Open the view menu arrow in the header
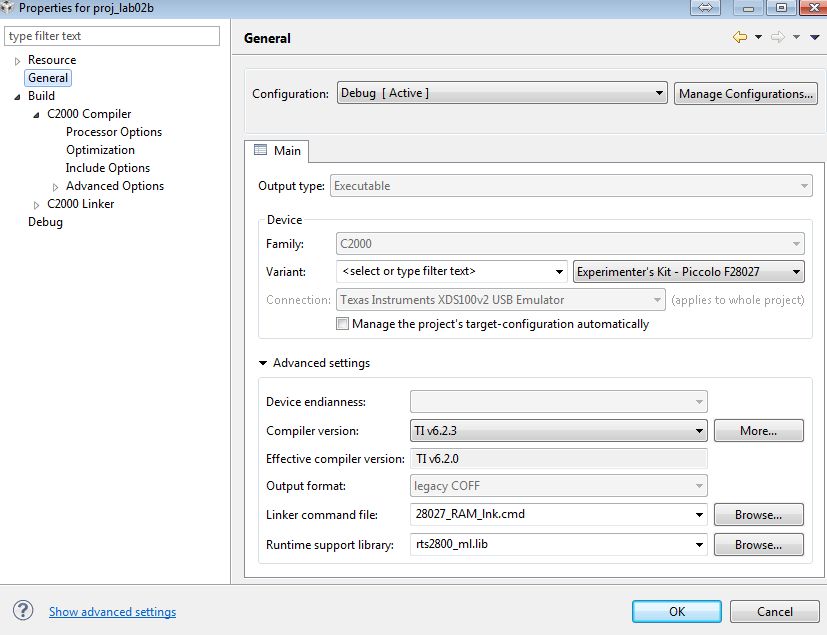The image size is (827, 635). tap(812, 37)
